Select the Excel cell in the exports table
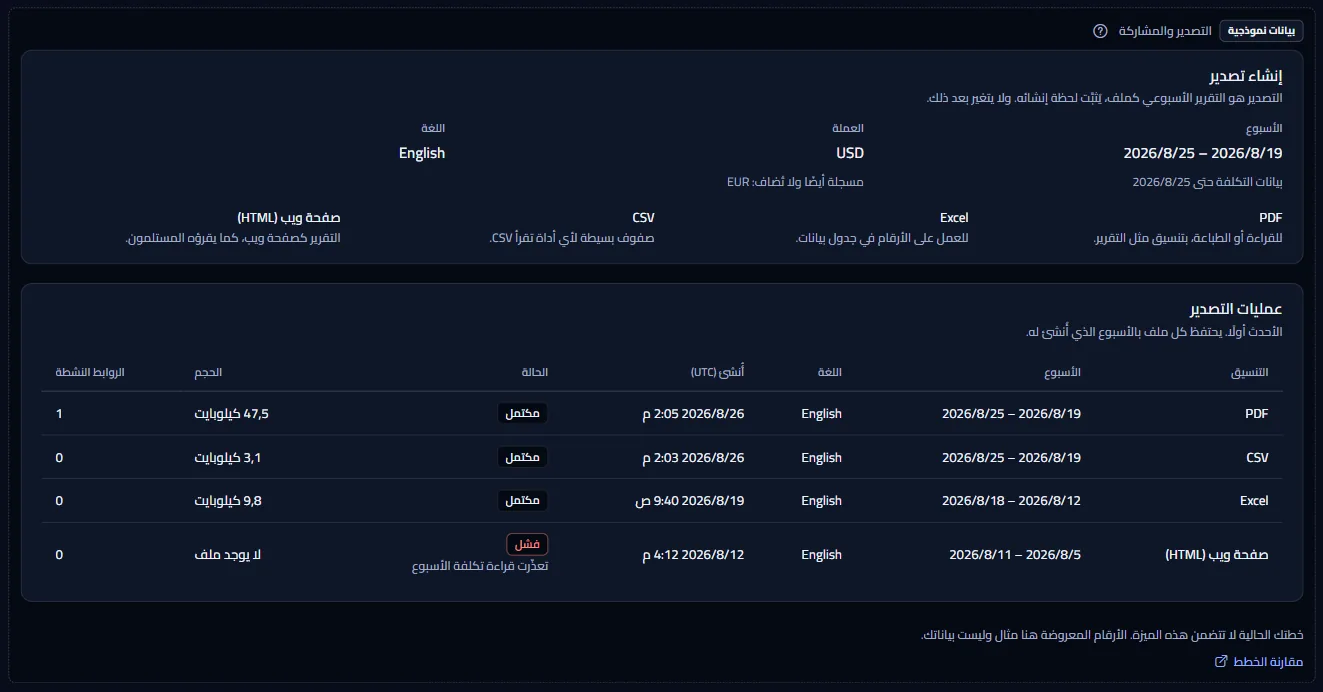The image size is (1323, 692). tap(1254, 501)
